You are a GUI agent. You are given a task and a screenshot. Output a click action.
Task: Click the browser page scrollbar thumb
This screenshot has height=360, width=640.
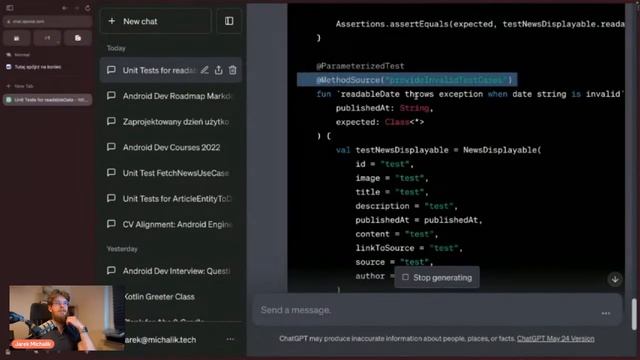(634, 314)
